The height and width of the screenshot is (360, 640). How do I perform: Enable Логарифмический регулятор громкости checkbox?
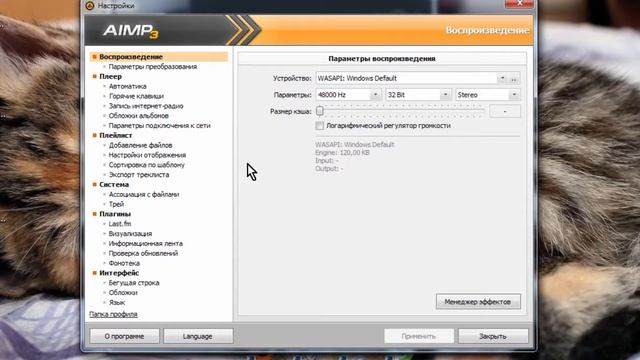coord(320,126)
